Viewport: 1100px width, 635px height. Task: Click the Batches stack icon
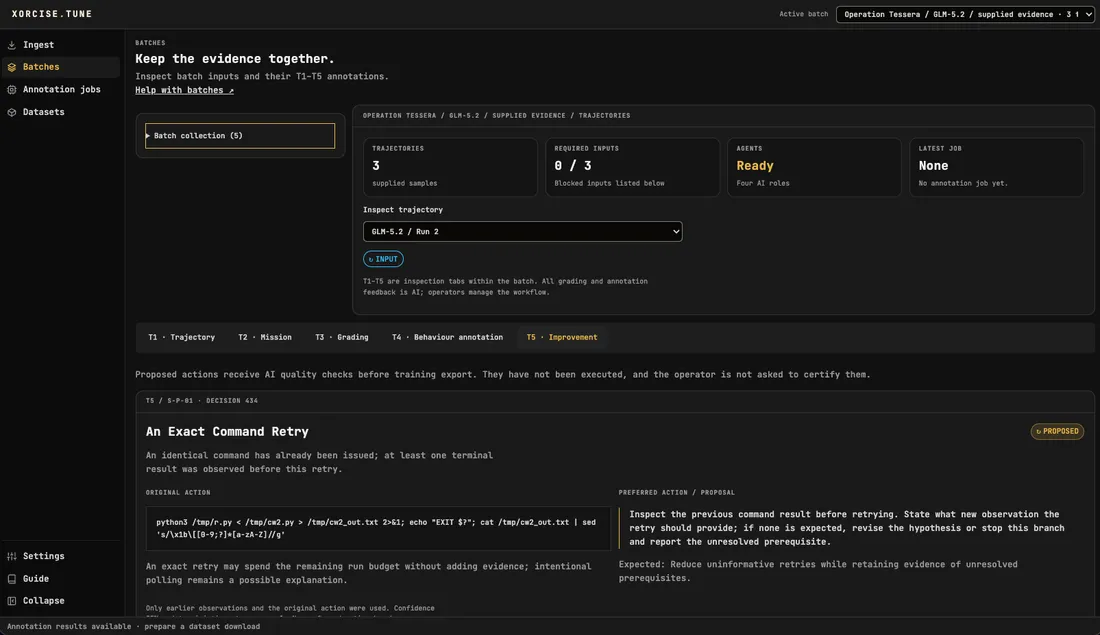pyautogui.click(x=12, y=67)
